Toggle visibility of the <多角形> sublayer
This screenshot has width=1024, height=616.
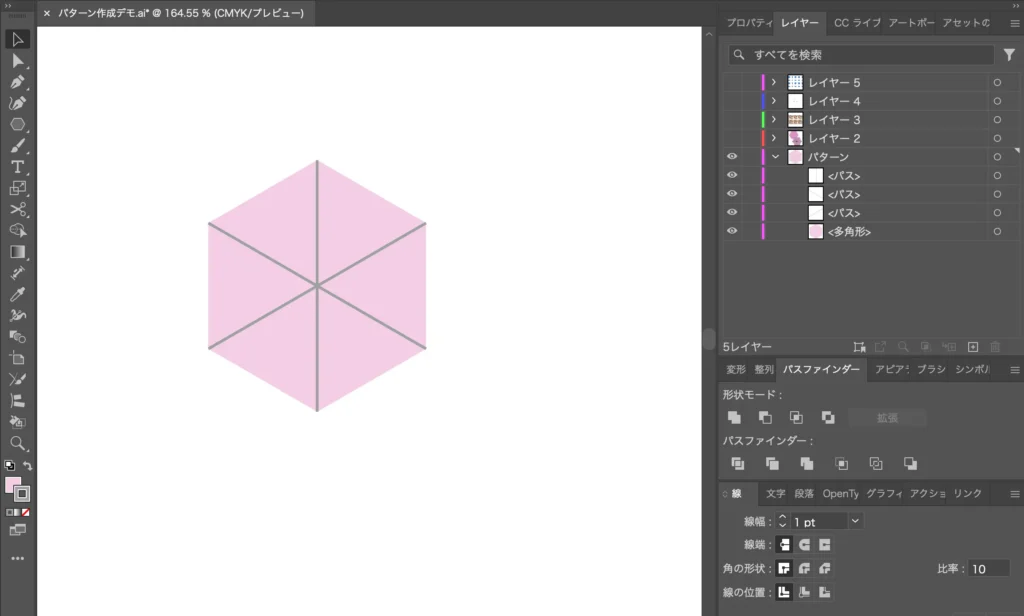click(732, 231)
